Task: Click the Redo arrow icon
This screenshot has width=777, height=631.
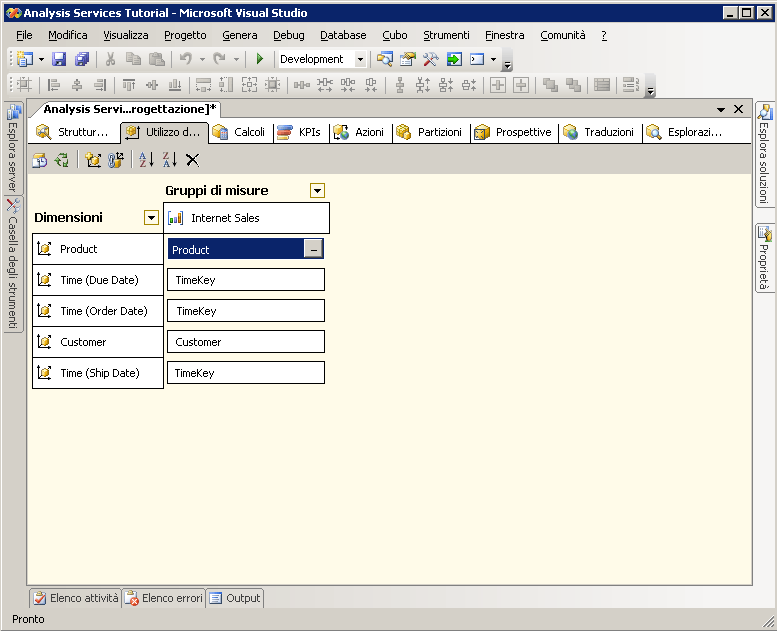Action: coord(220,59)
